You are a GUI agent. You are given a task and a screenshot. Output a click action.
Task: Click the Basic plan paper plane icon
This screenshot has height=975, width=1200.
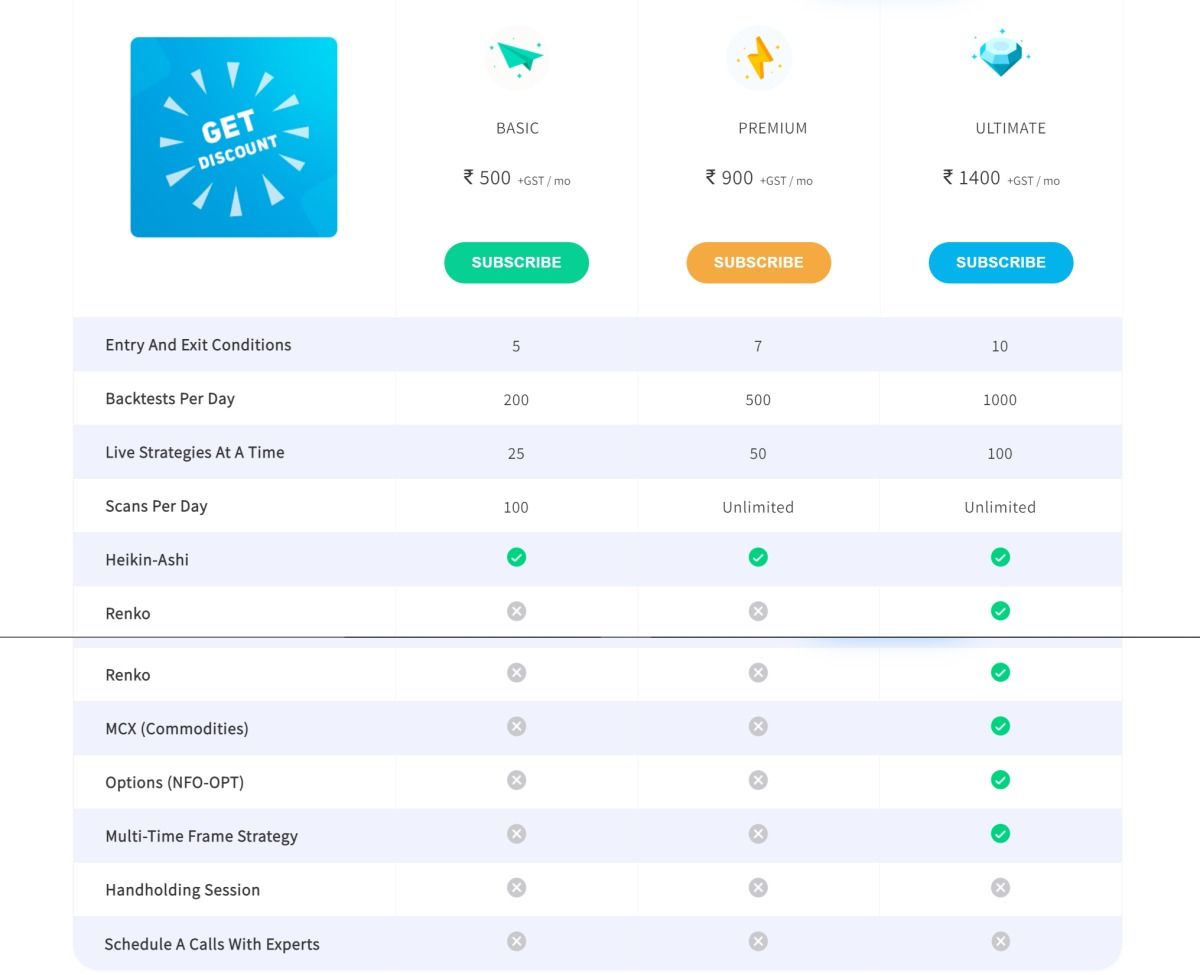(x=516, y=57)
